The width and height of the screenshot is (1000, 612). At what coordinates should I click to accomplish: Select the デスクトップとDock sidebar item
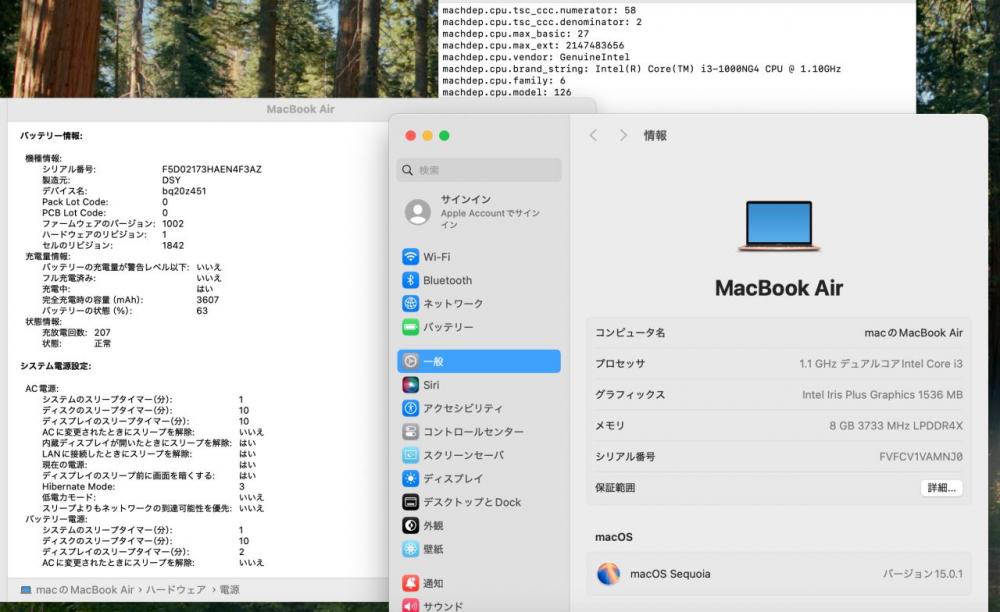(x=479, y=502)
